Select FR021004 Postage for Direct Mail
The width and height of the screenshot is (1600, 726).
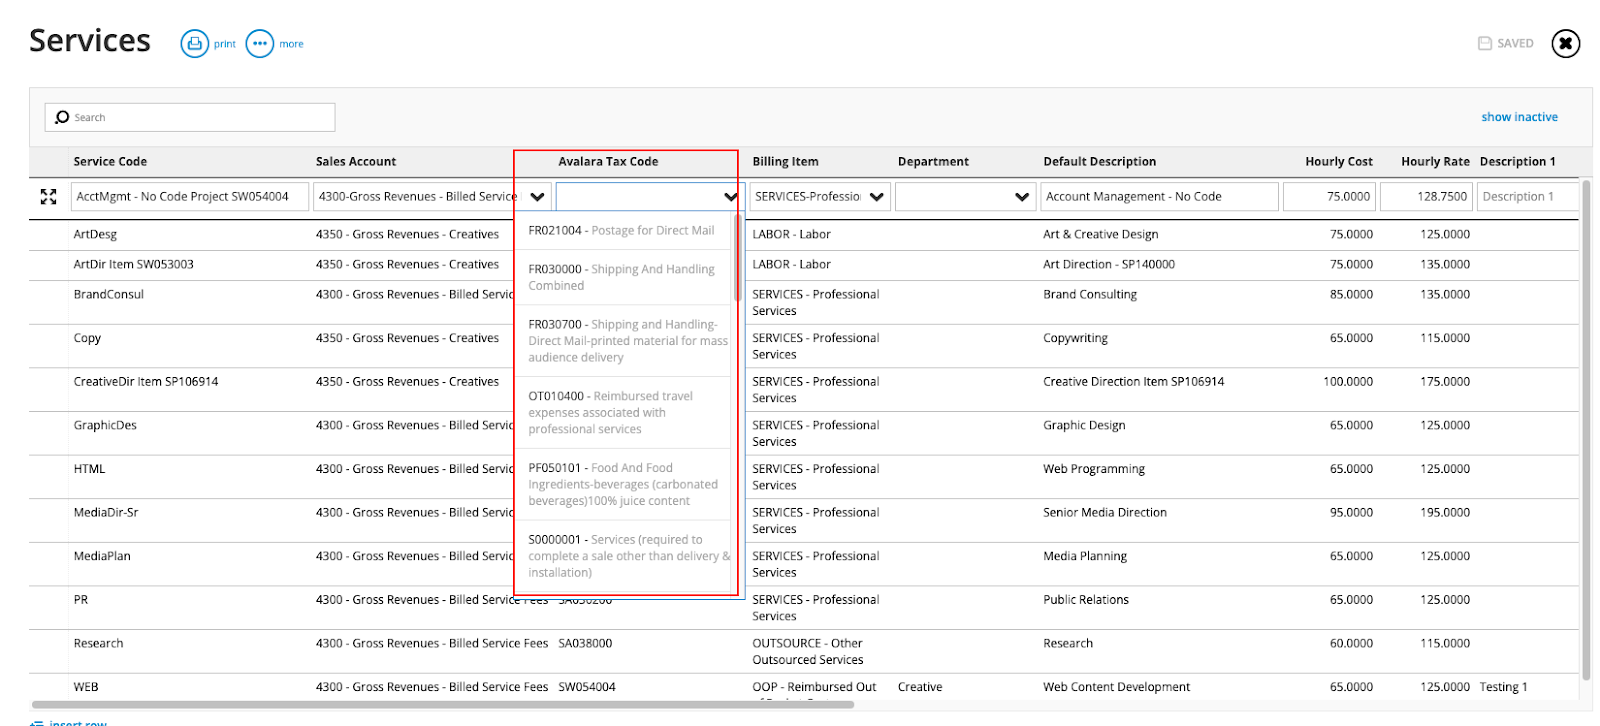pyautogui.click(x=622, y=231)
